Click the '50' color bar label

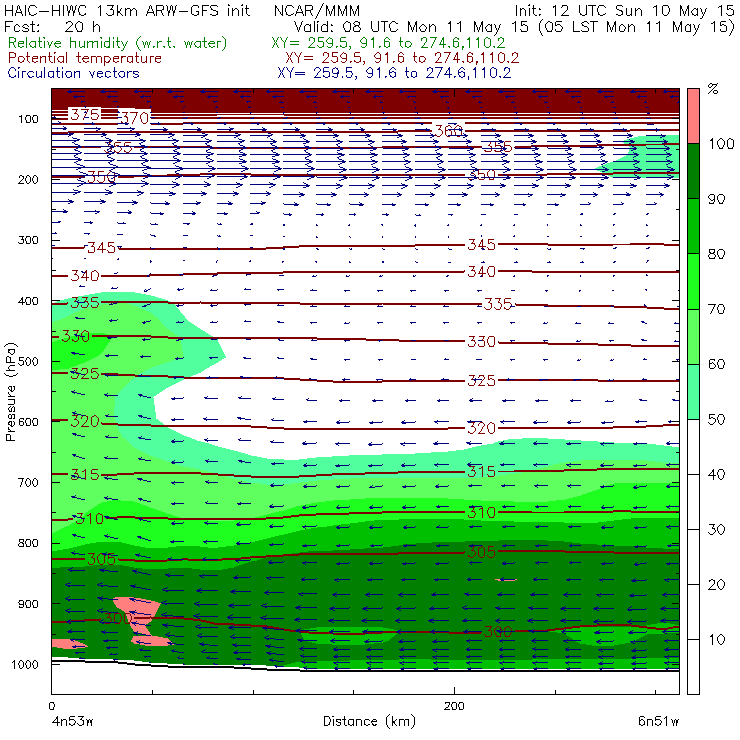[x=716, y=420]
